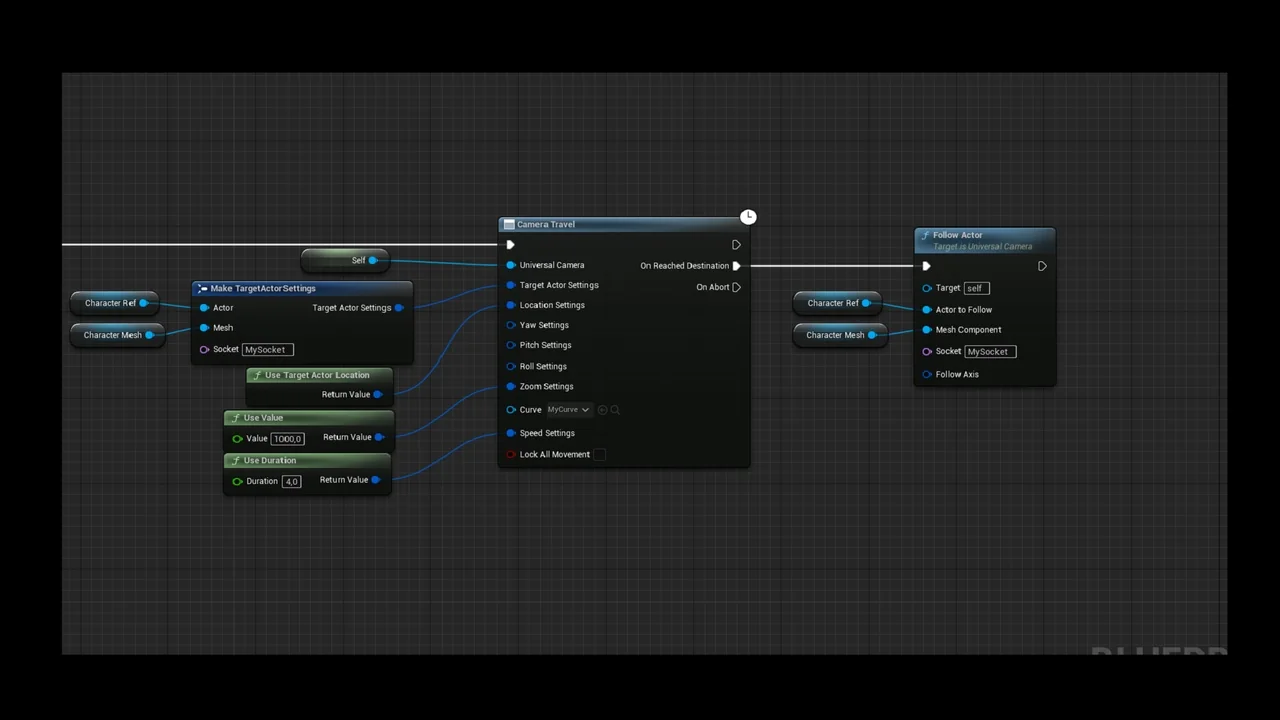Click the Universal Camera input pin

511,265
